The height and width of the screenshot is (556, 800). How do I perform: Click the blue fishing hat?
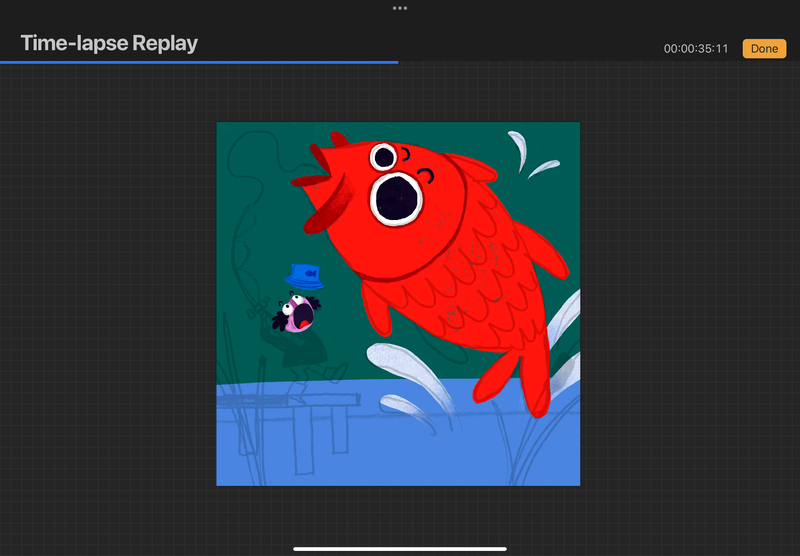click(303, 276)
